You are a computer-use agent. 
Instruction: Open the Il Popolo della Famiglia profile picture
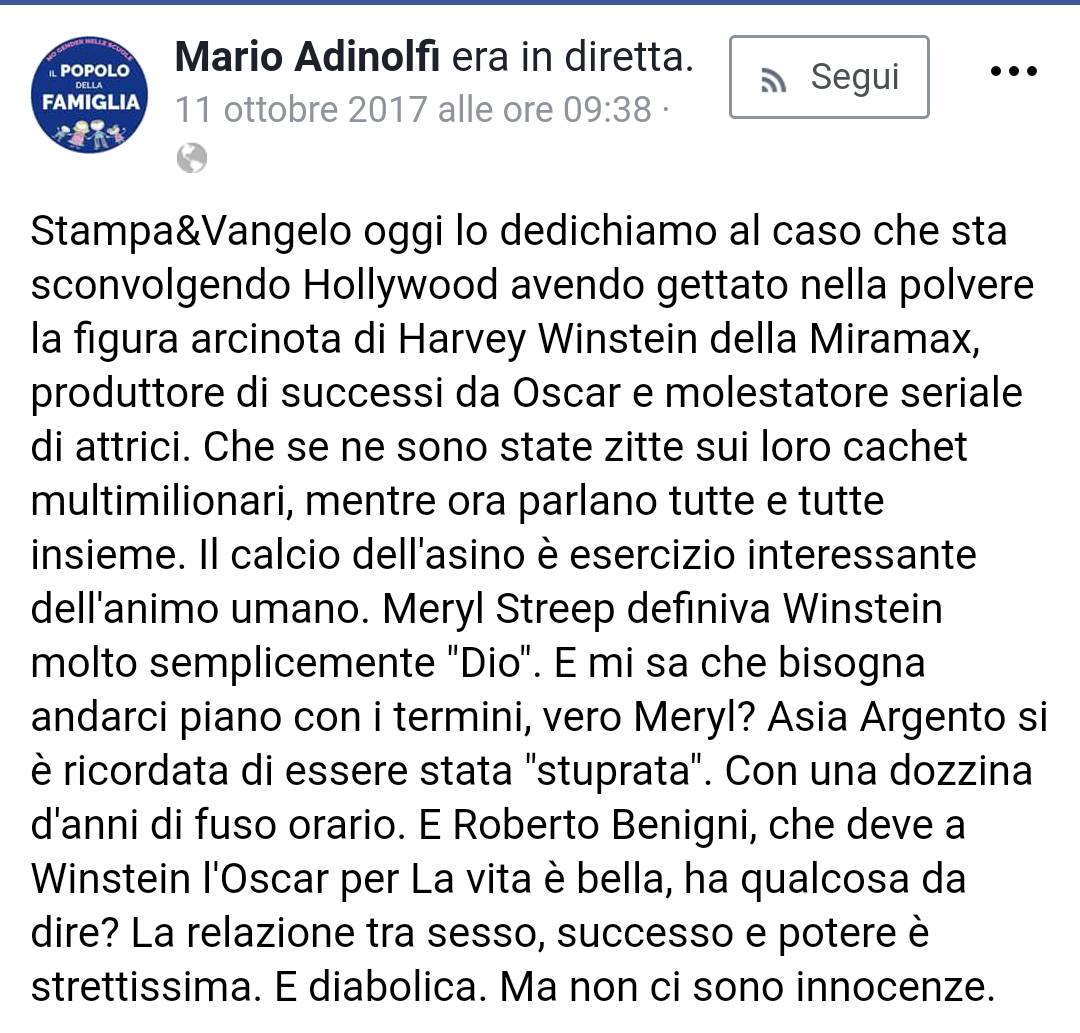[90, 94]
